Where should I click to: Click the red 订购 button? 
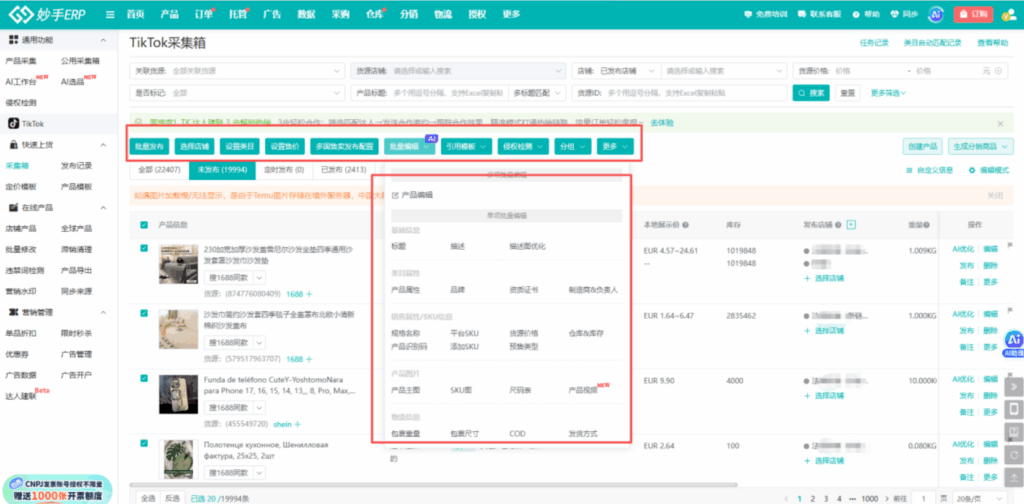973,14
